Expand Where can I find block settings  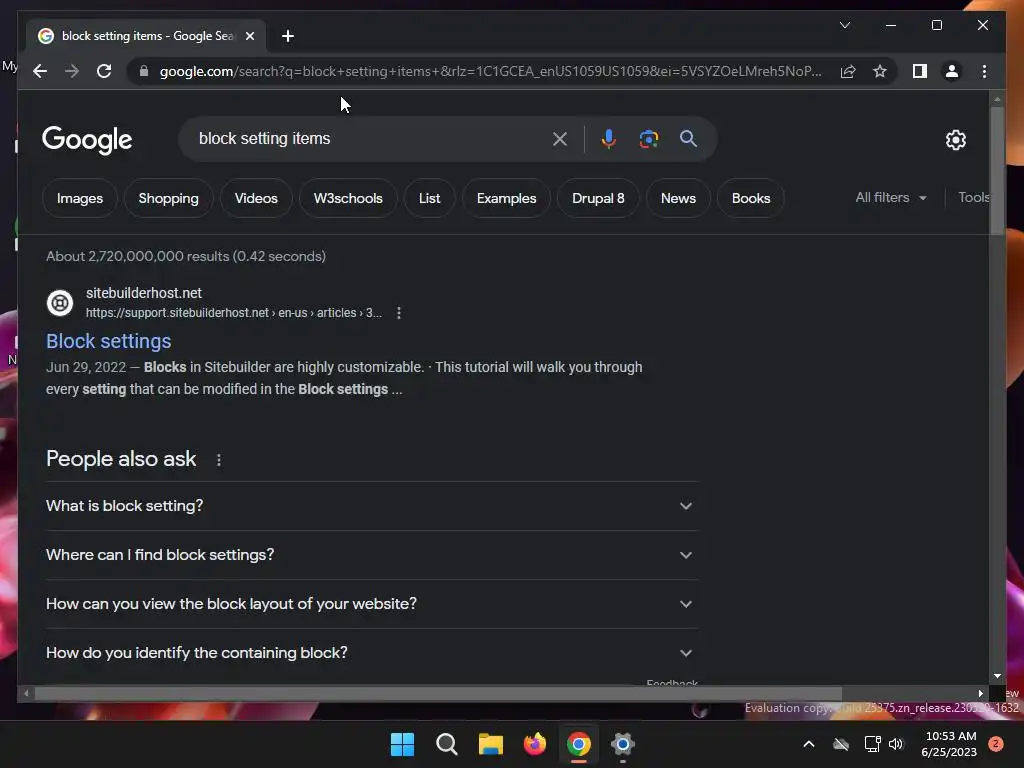(x=372, y=555)
